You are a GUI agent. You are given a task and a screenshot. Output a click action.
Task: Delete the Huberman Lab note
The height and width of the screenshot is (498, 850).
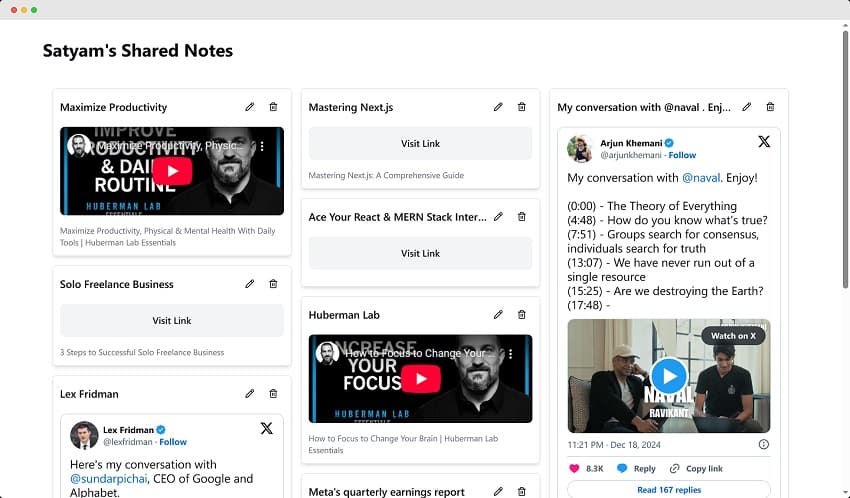[x=521, y=315]
